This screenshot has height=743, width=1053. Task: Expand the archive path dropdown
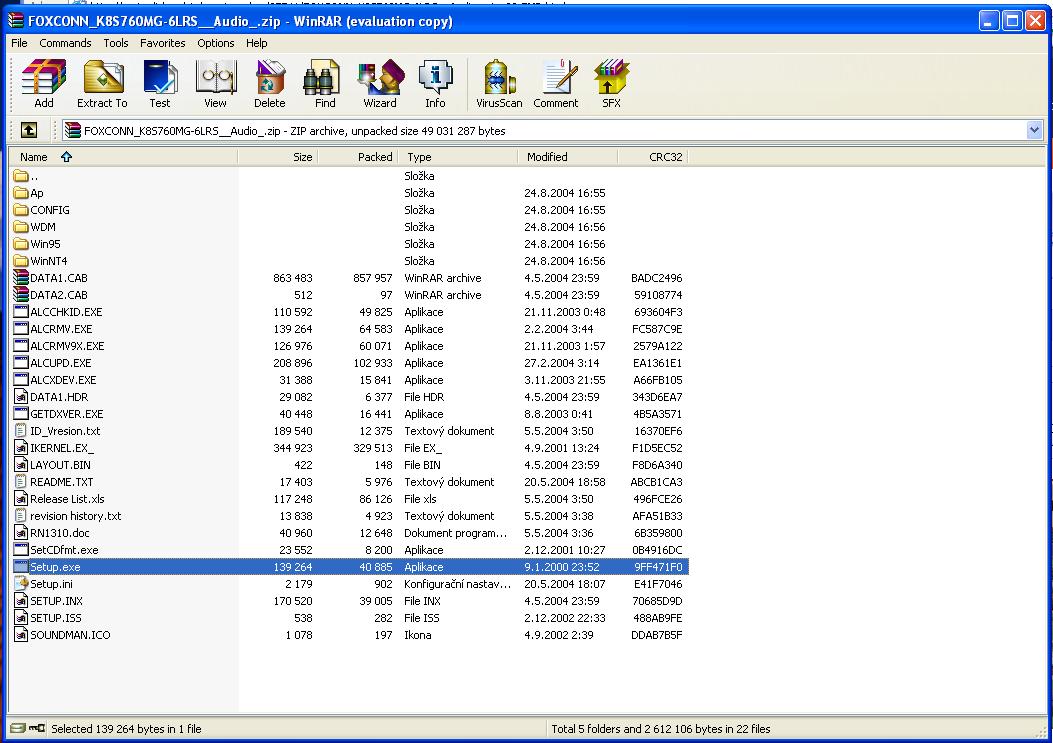click(1034, 130)
